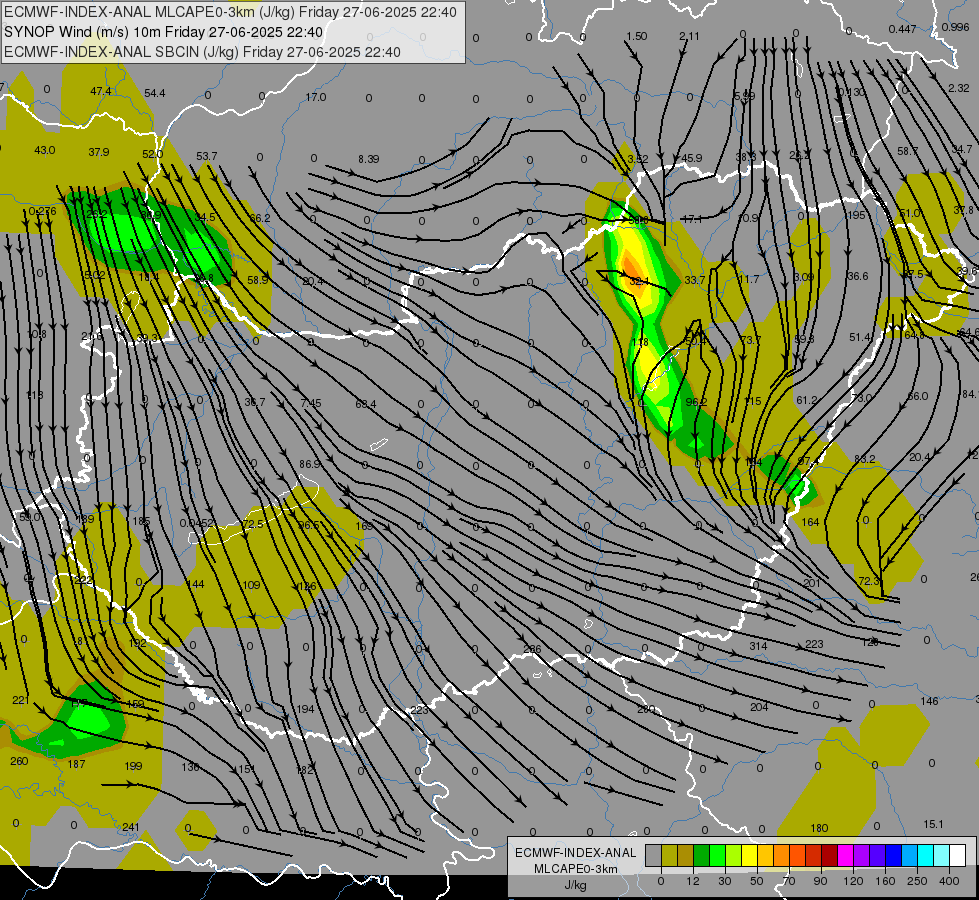Click the 7.45 grid value

311,403
